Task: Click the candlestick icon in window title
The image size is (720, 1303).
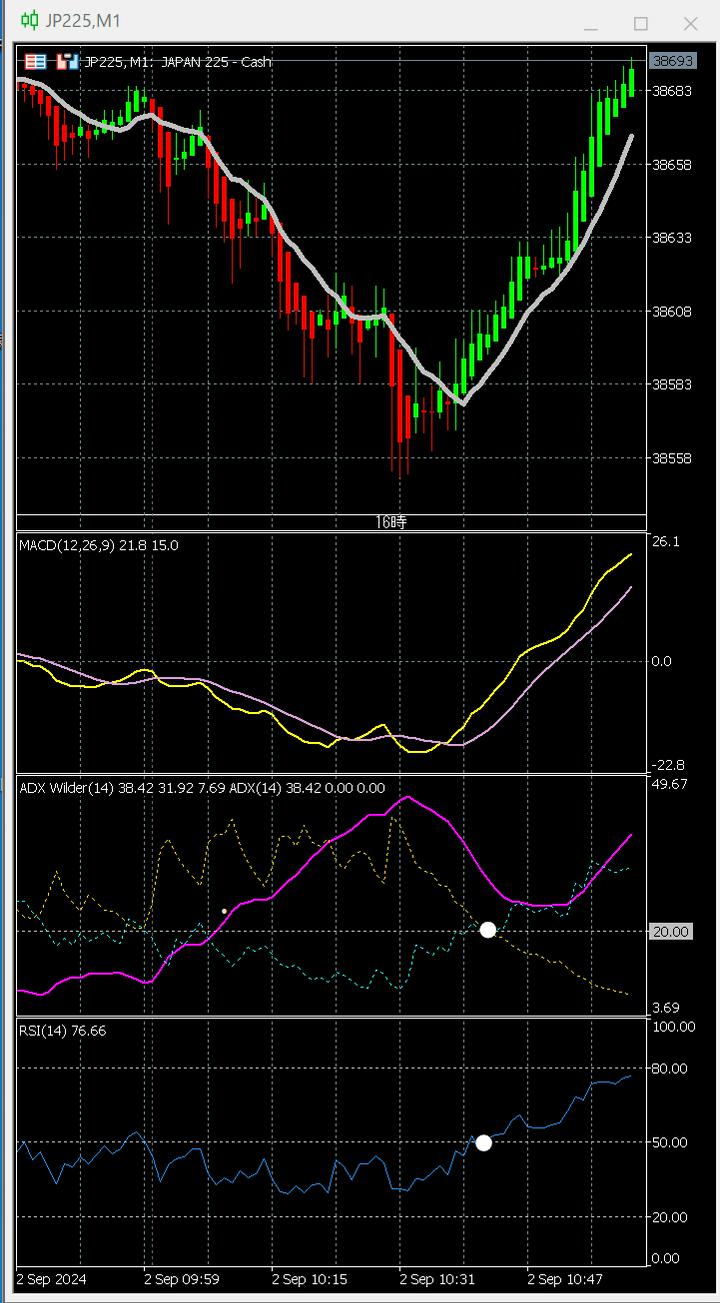Action: (x=30, y=20)
